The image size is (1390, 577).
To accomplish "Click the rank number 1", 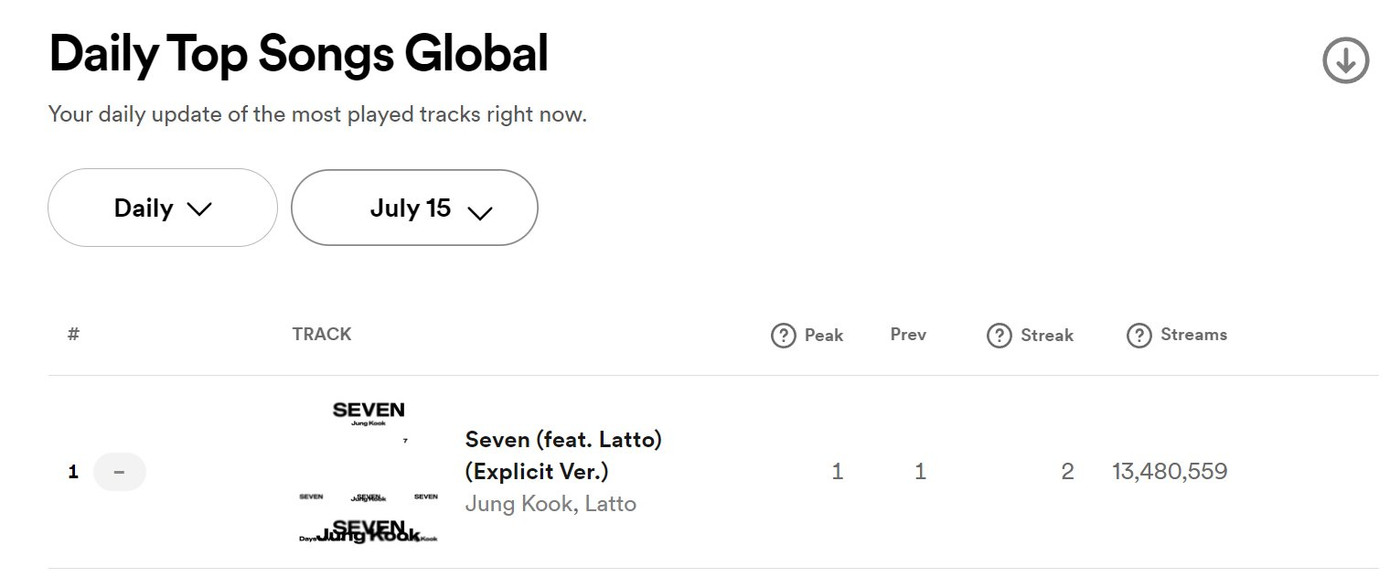I will coord(72,471).
